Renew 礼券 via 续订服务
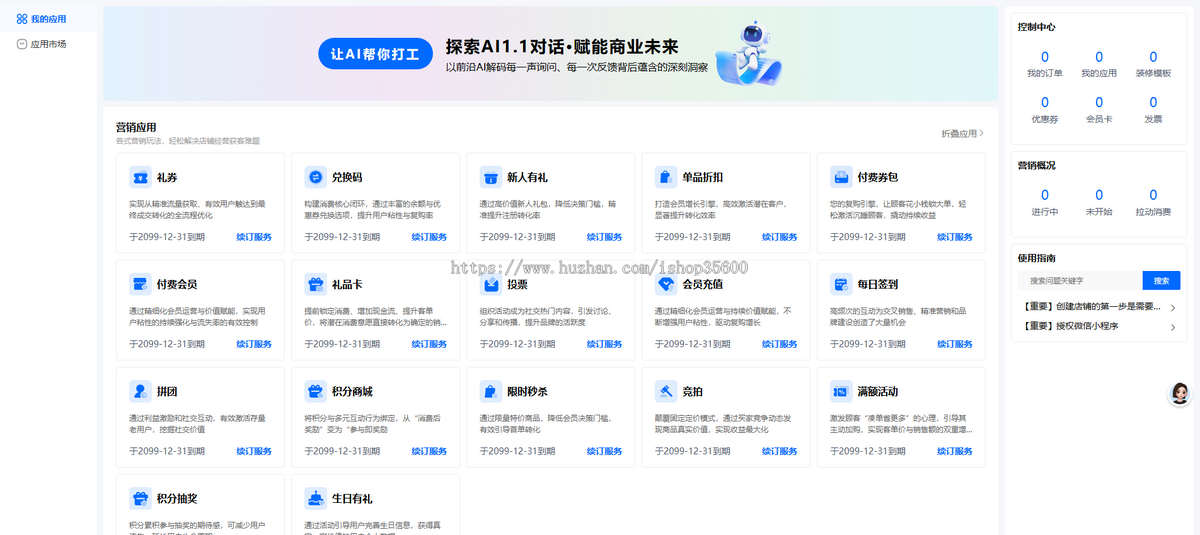Image resolution: width=1200 pixels, height=535 pixels. [x=254, y=237]
